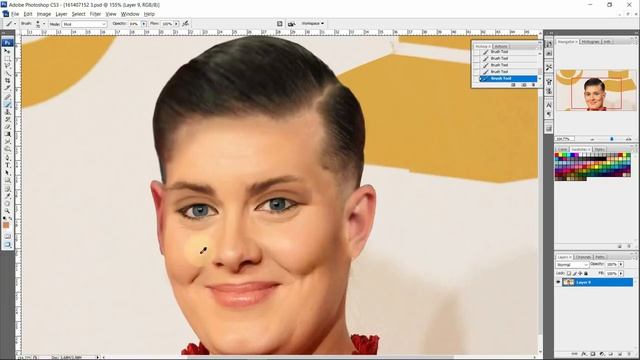Select the Zoom tool in toolbox
This screenshot has height=360, width=640.
(7, 211)
